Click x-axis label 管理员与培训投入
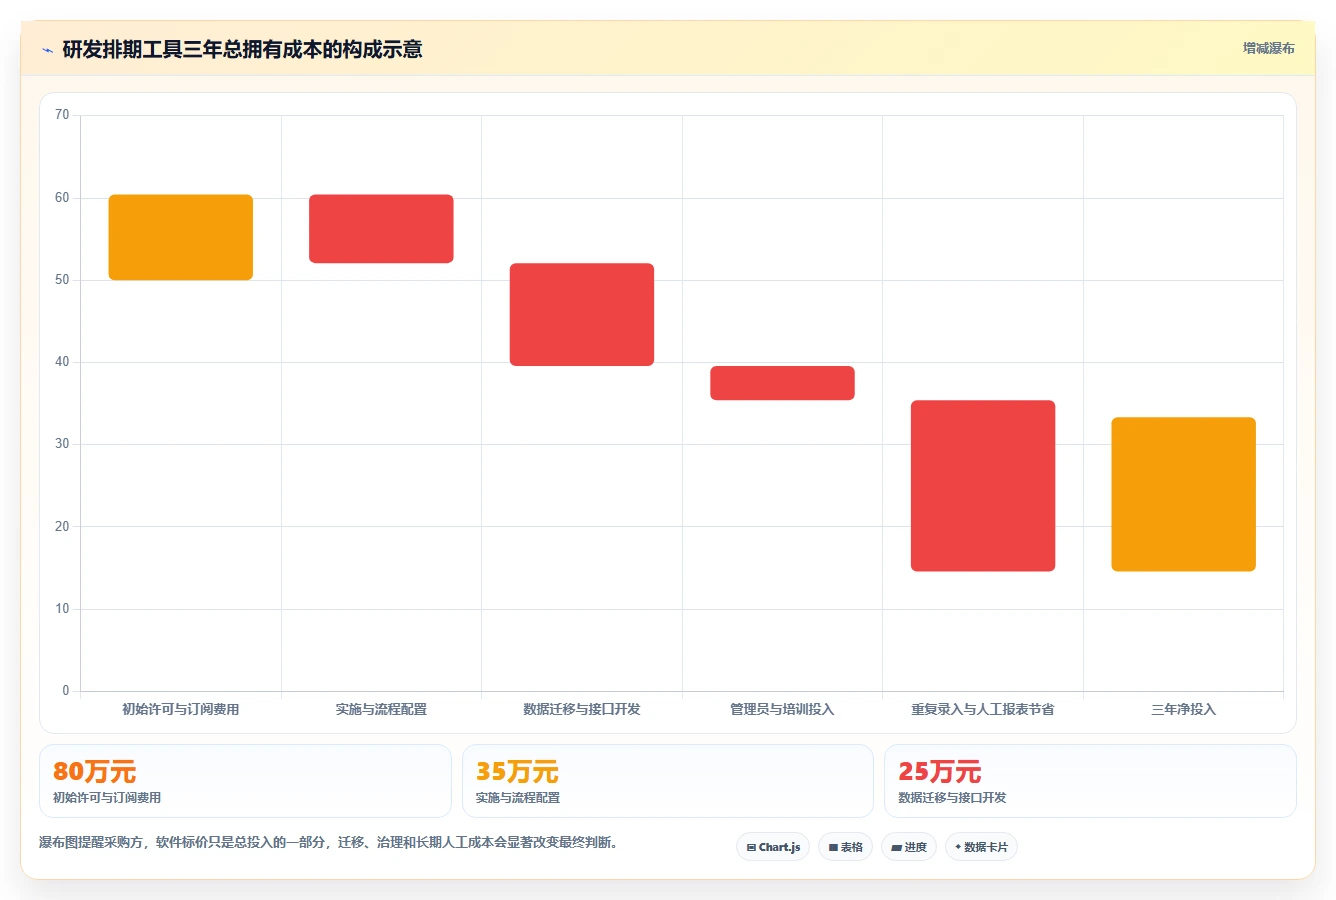 click(782, 709)
